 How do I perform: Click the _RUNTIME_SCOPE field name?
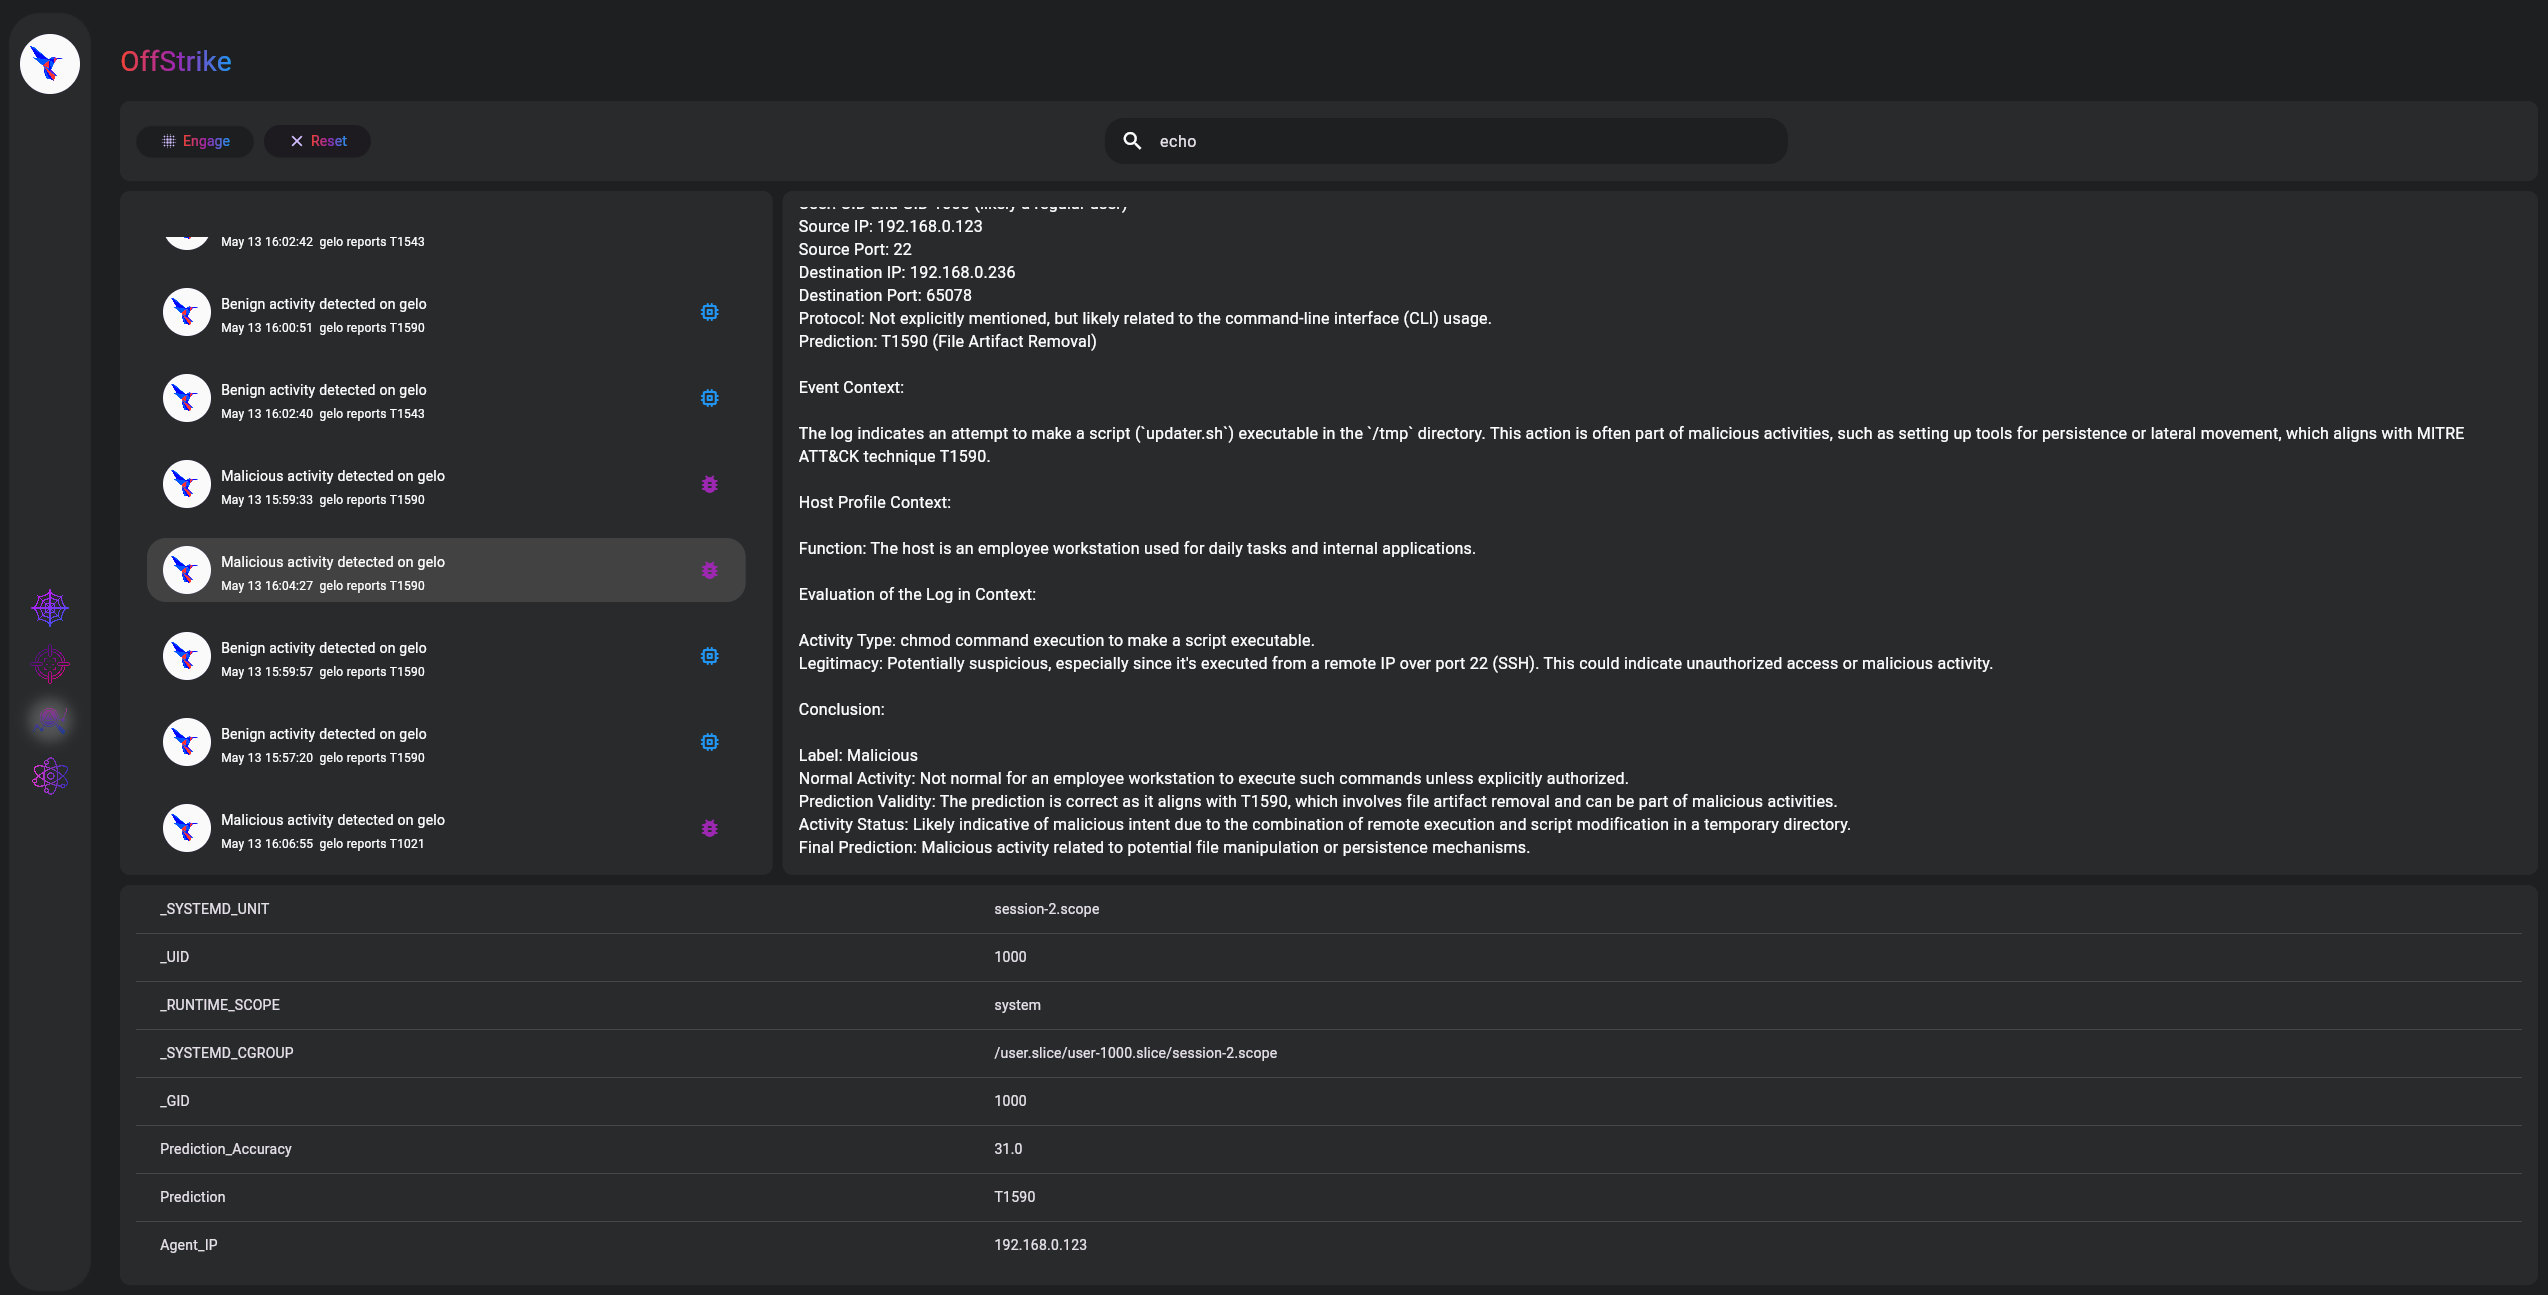220,1005
